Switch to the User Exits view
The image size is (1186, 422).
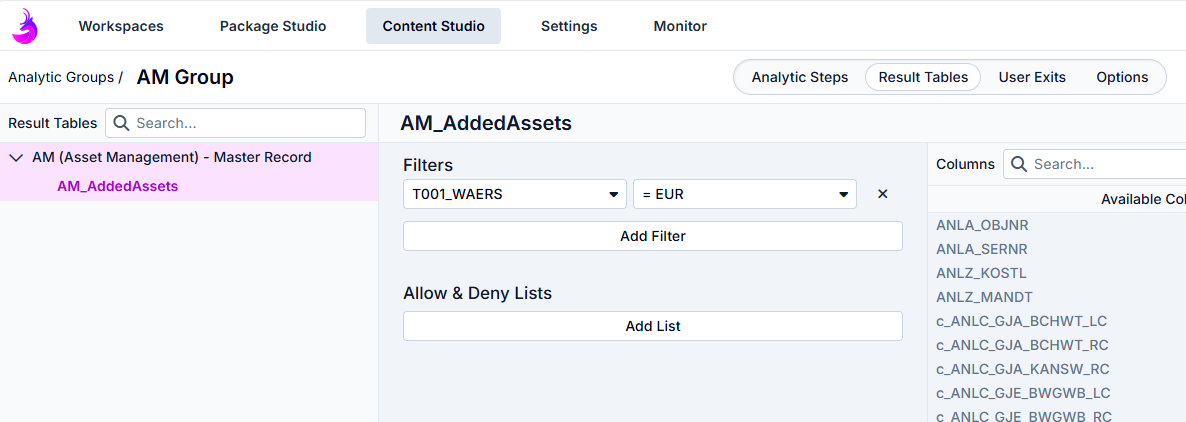tap(1032, 77)
